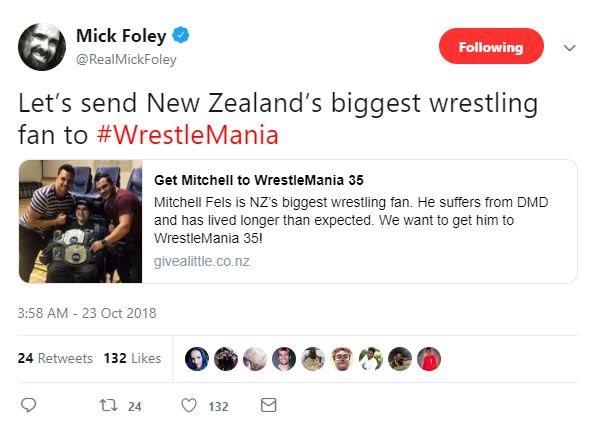603x442 pixels.
Task: Click the Mick Foley display name
Action: (119, 37)
